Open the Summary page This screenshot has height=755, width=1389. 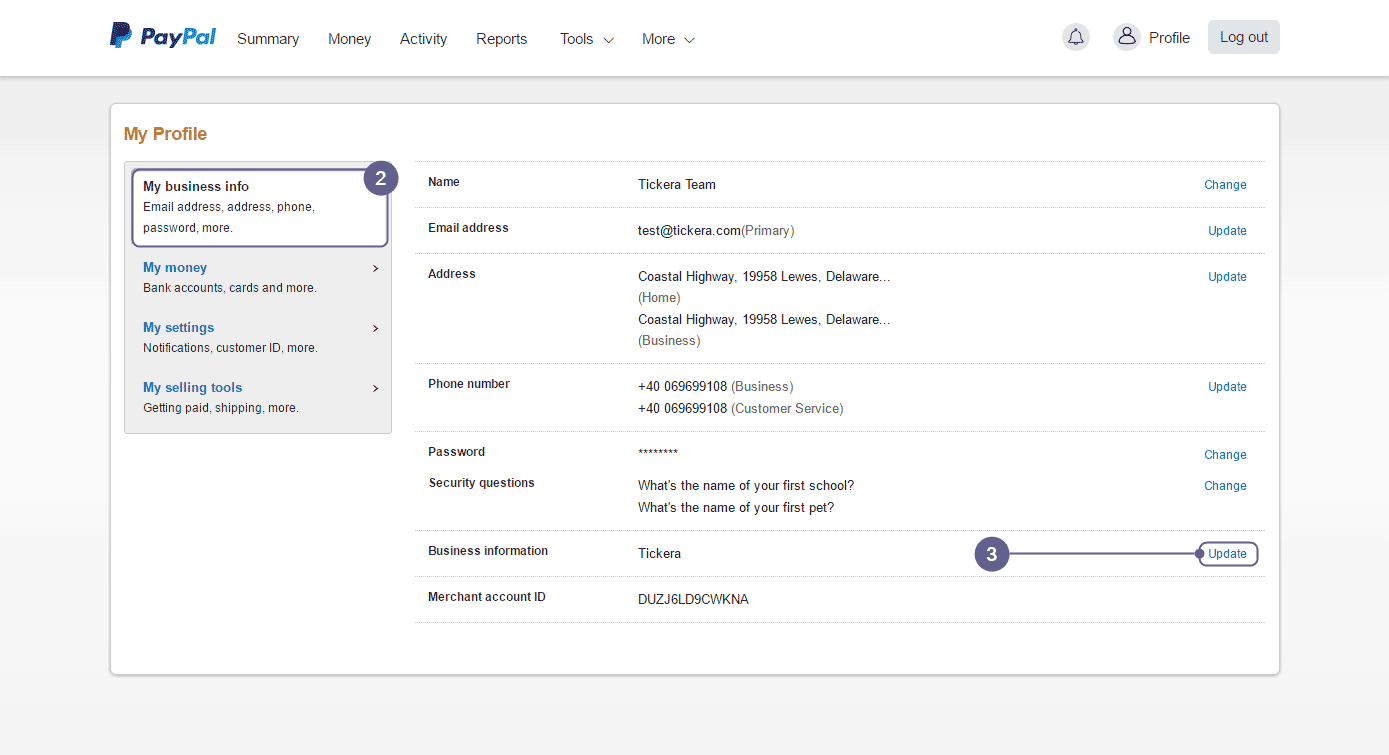268,39
